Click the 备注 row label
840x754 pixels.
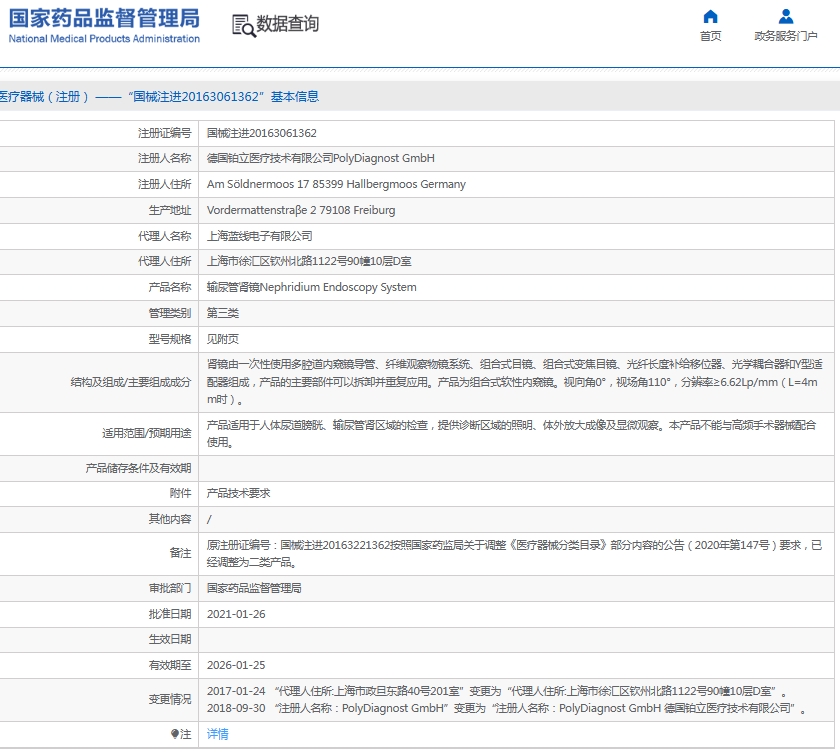pos(181,553)
